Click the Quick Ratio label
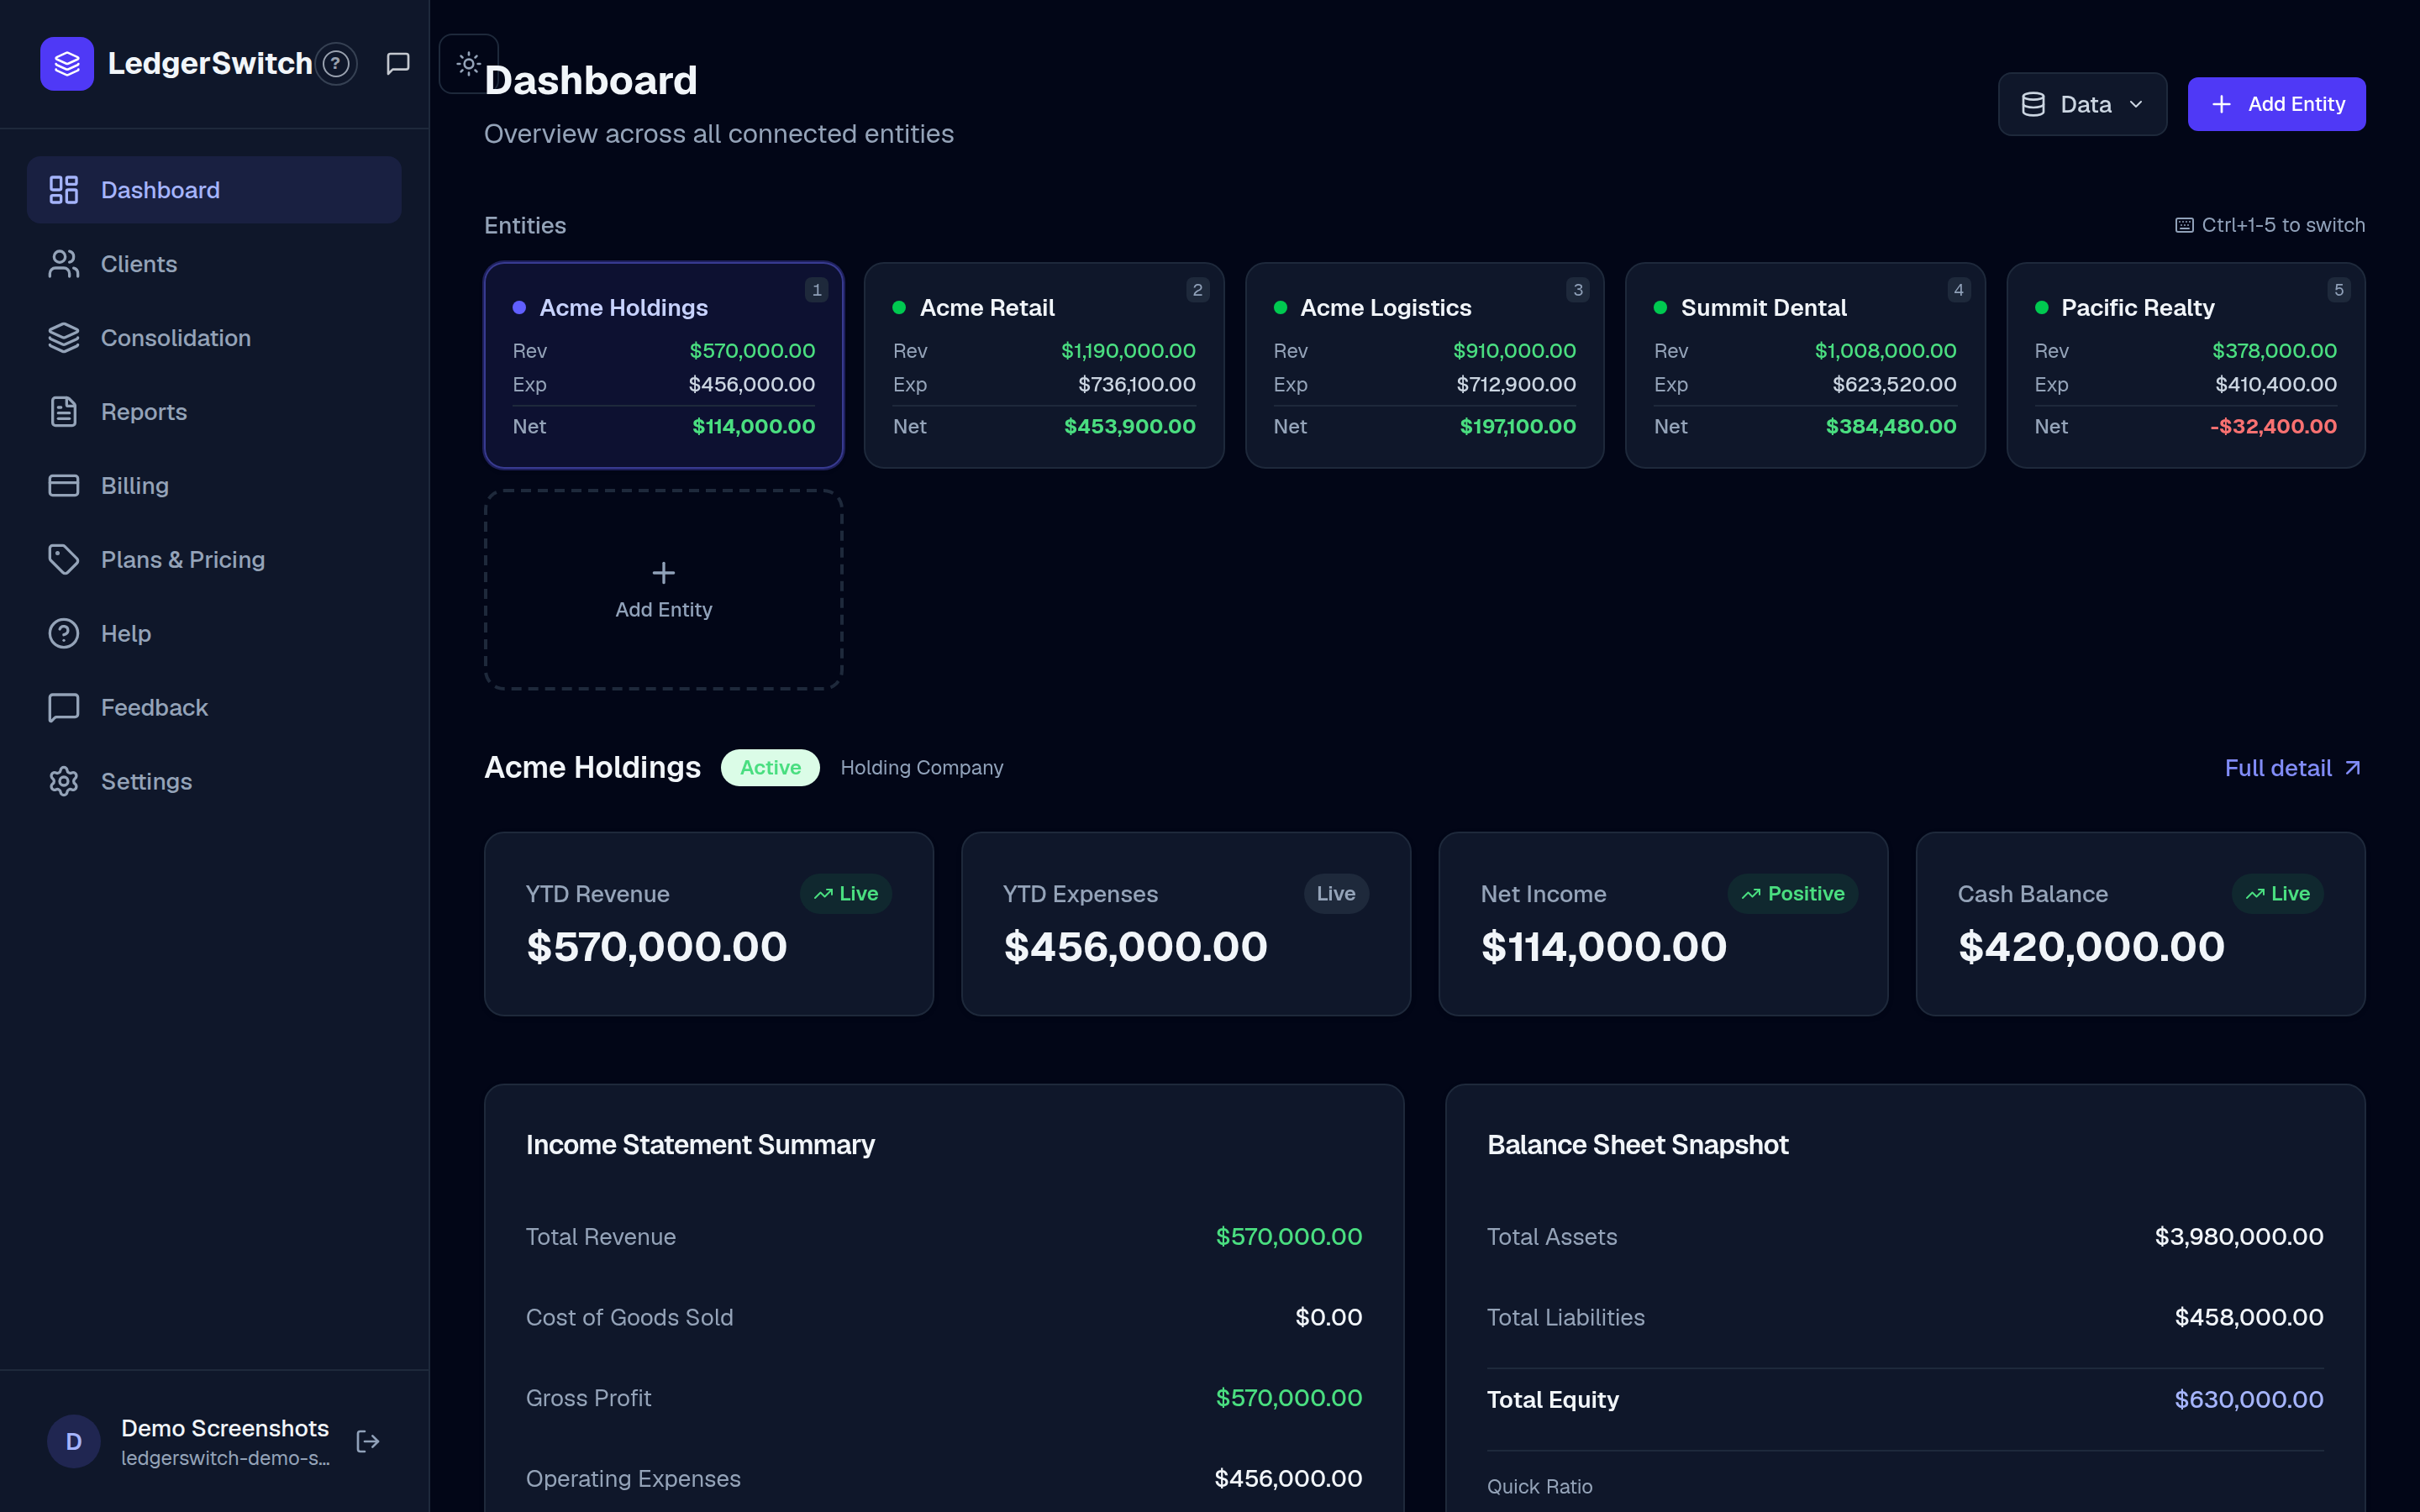2420x1512 pixels. click(x=1540, y=1487)
